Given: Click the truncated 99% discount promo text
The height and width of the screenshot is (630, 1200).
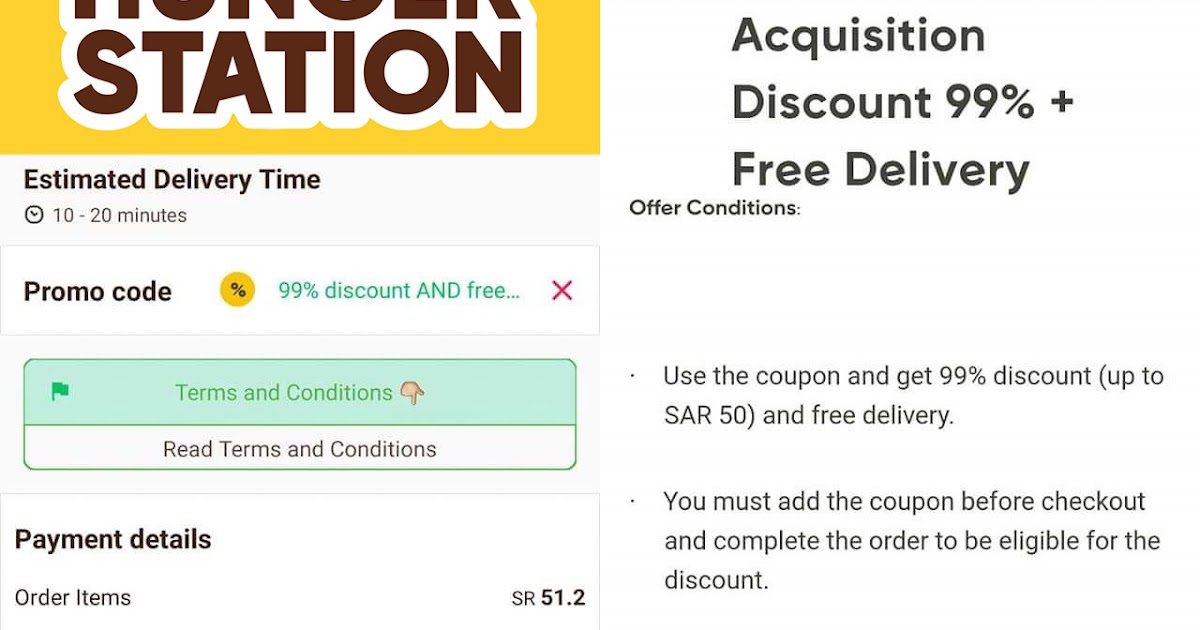Looking at the screenshot, I should click(x=400, y=290).
